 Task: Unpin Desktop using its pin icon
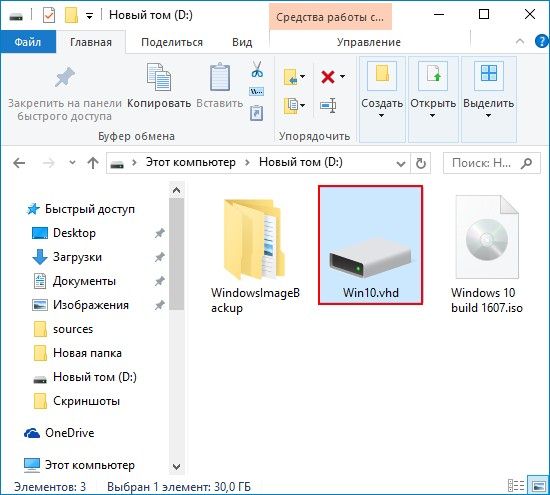point(160,233)
